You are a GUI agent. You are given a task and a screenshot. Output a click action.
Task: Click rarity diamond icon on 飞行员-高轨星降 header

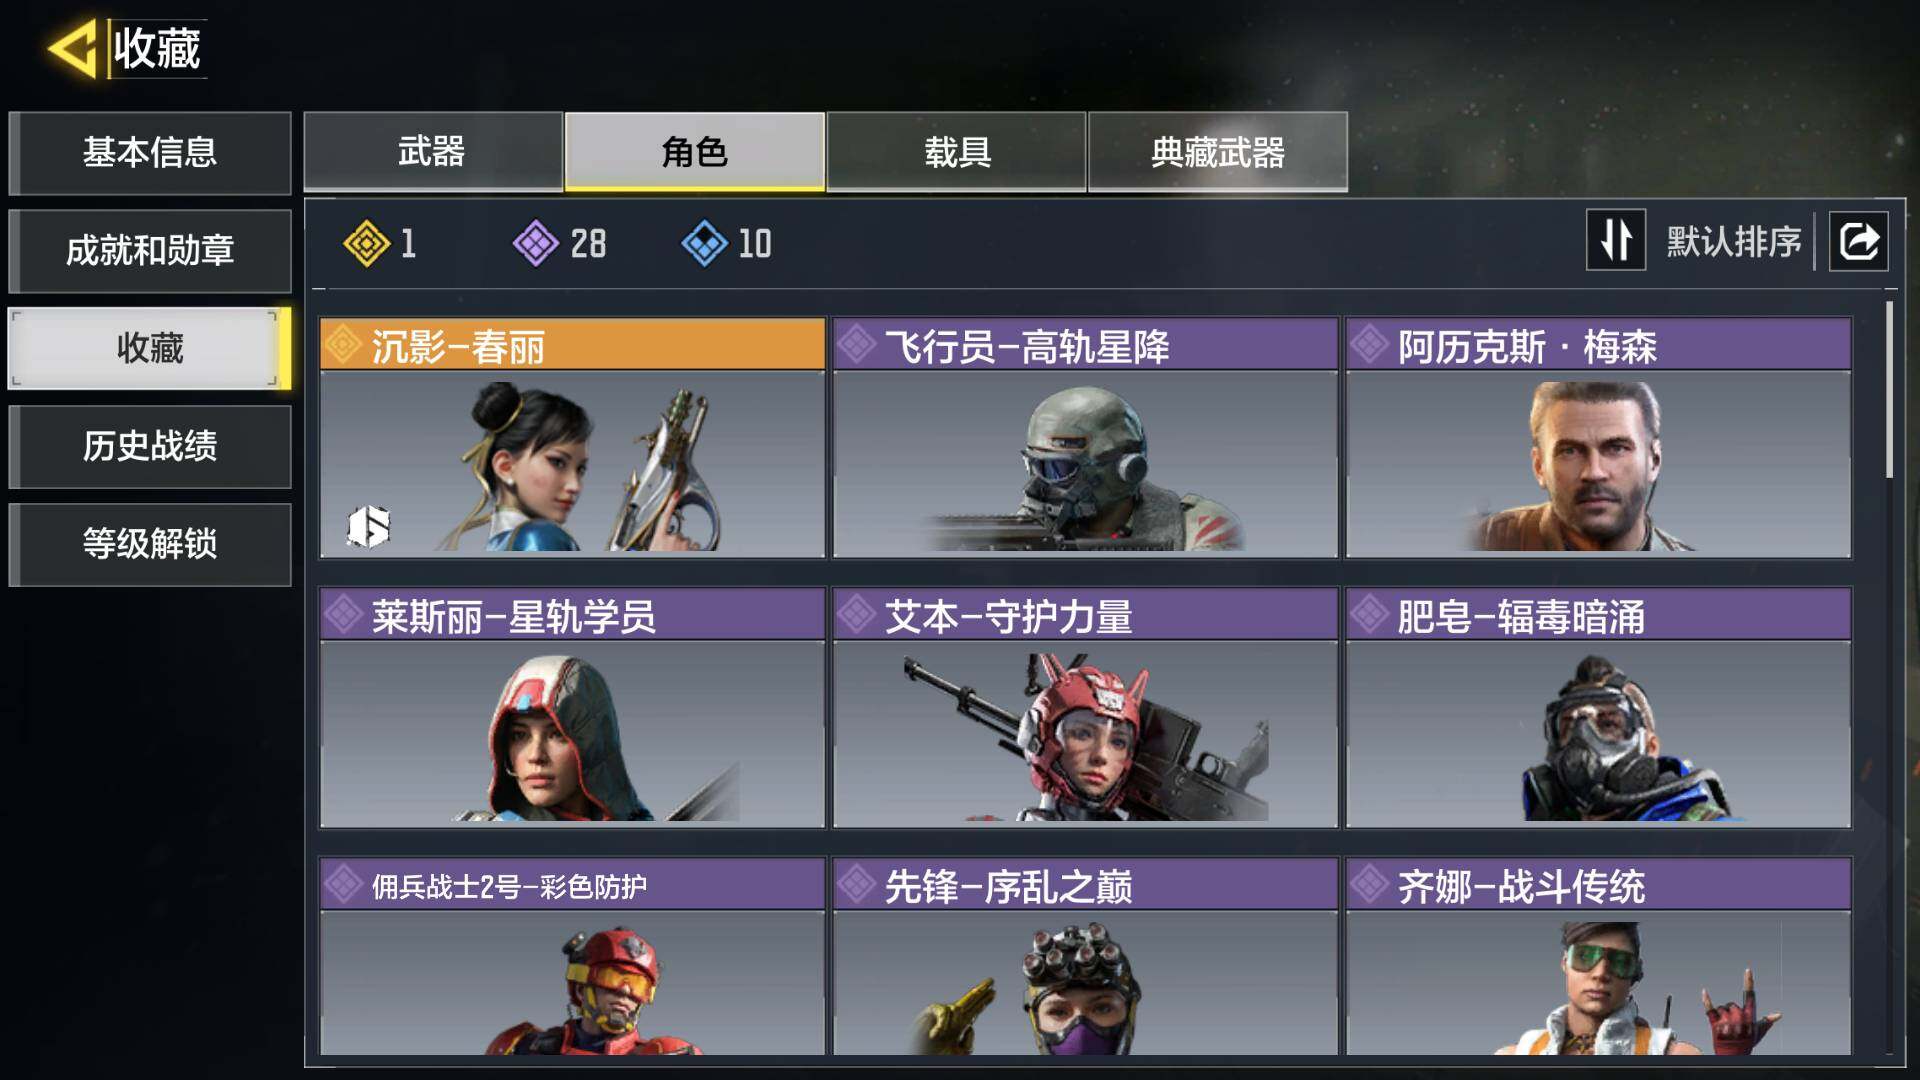[857, 345]
